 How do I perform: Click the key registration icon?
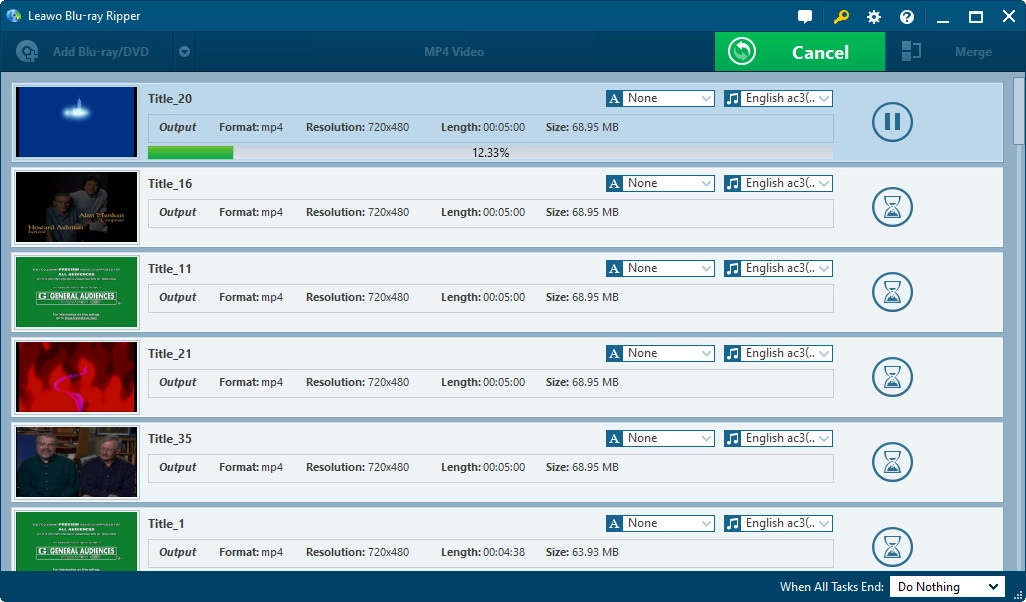click(x=840, y=17)
